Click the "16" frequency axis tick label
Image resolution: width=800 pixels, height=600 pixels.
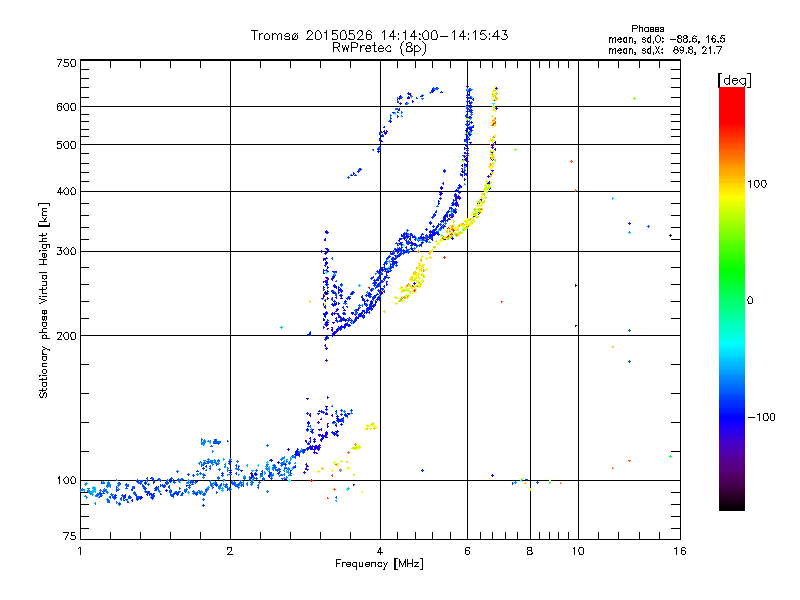click(x=680, y=551)
